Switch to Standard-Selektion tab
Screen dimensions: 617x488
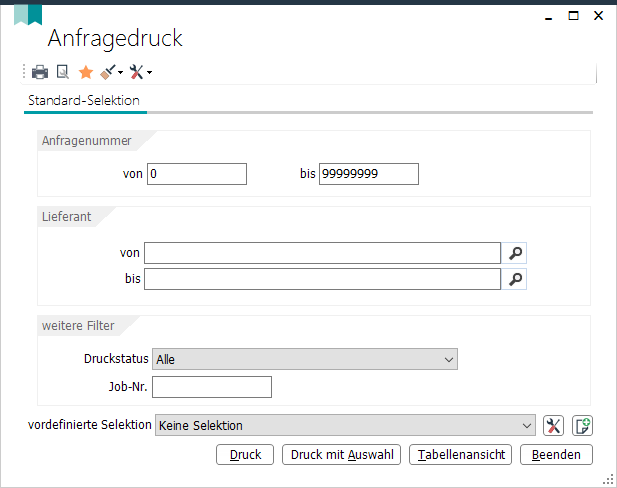[84, 101]
